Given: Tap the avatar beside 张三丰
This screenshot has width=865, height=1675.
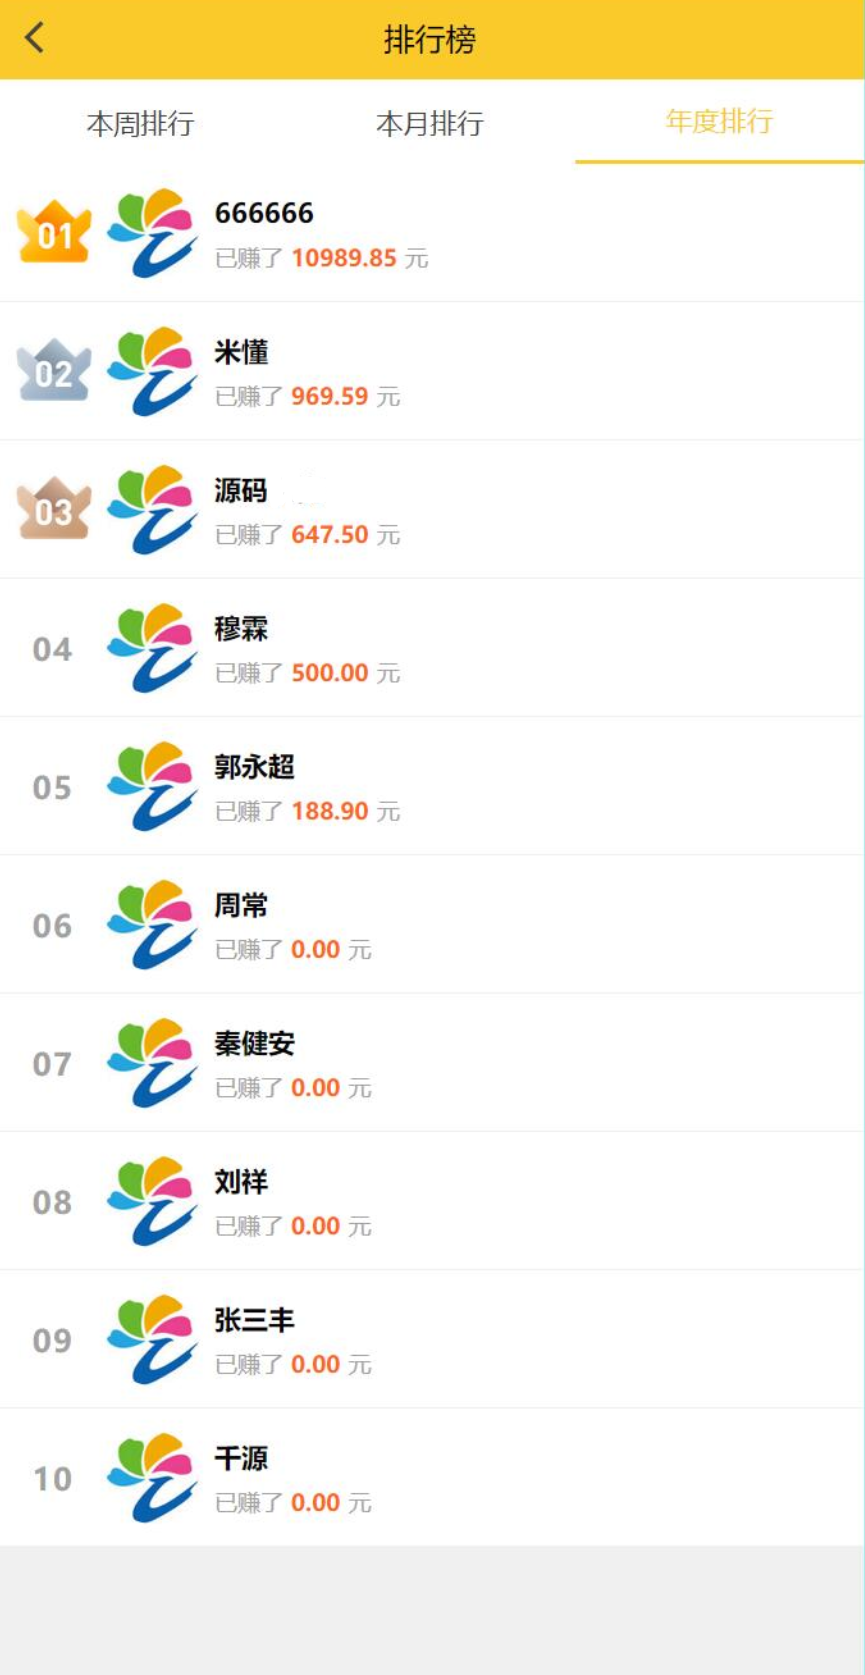Looking at the screenshot, I should [x=152, y=1339].
